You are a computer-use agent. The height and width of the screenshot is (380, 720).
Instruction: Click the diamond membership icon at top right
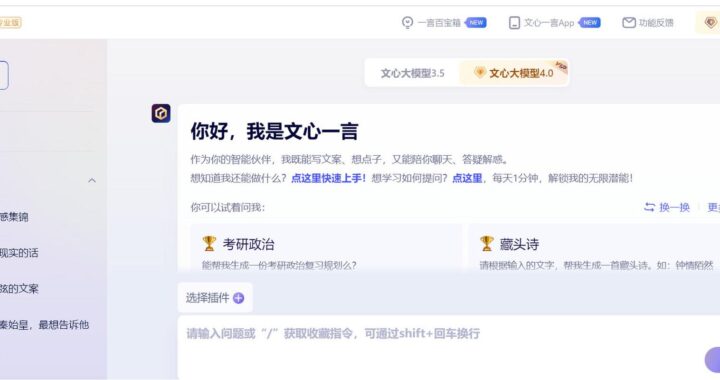coord(710,22)
